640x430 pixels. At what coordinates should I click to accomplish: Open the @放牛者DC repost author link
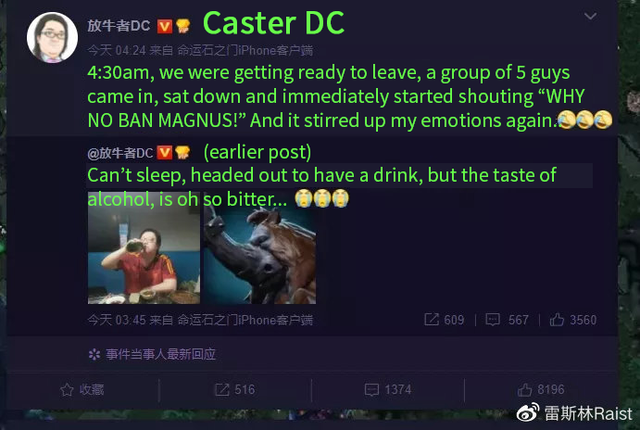120,153
